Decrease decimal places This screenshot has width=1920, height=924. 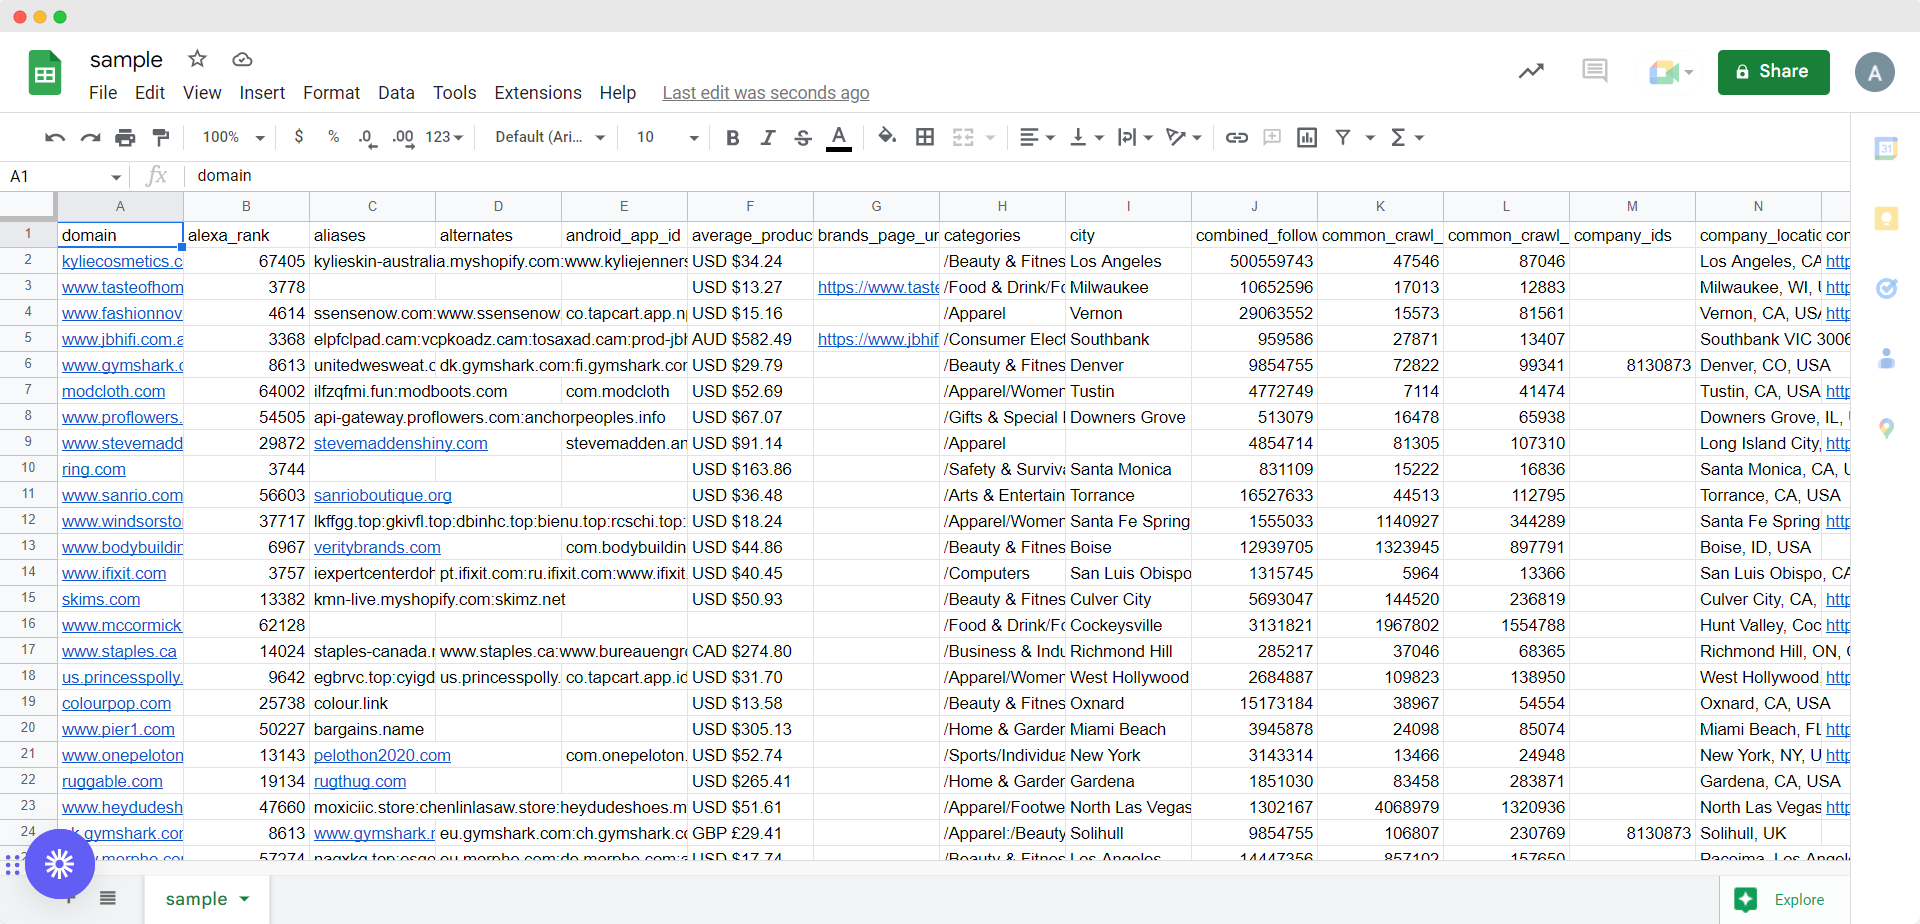pyautogui.click(x=367, y=138)
